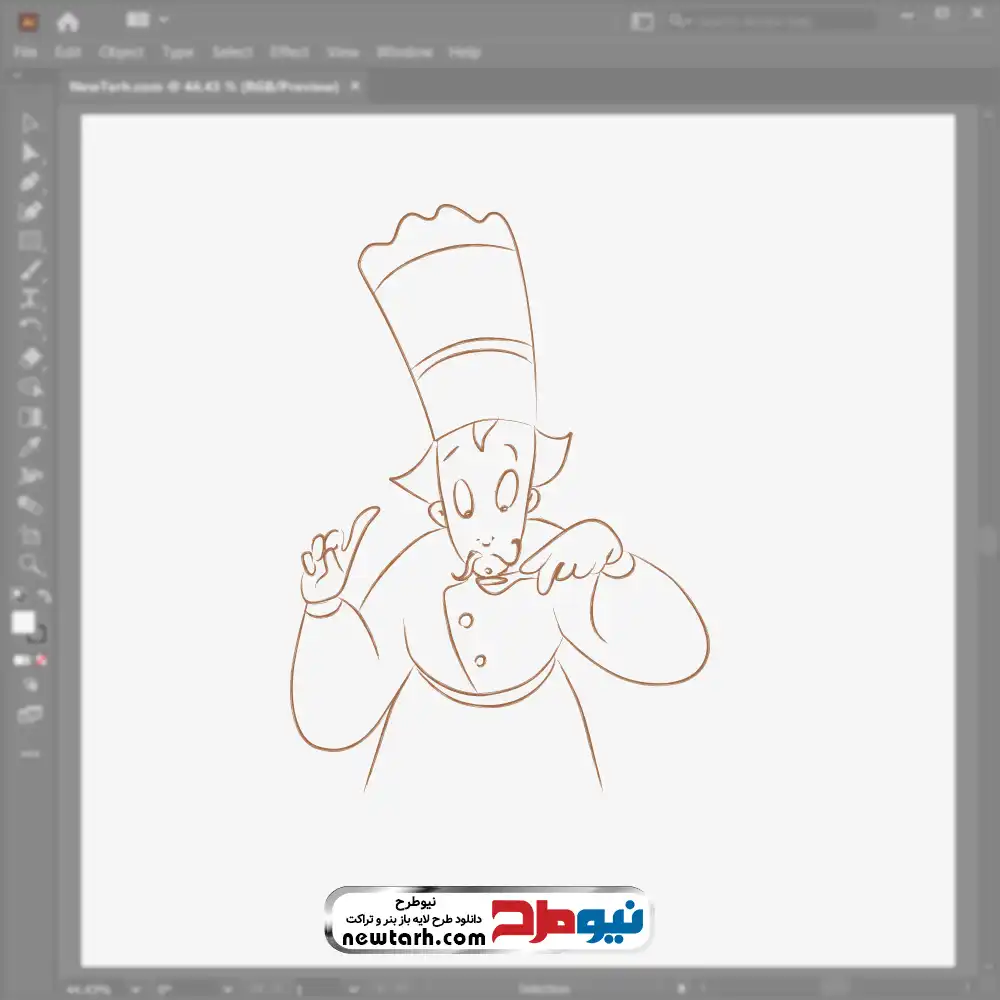Click the Home icon

(67, 20)
